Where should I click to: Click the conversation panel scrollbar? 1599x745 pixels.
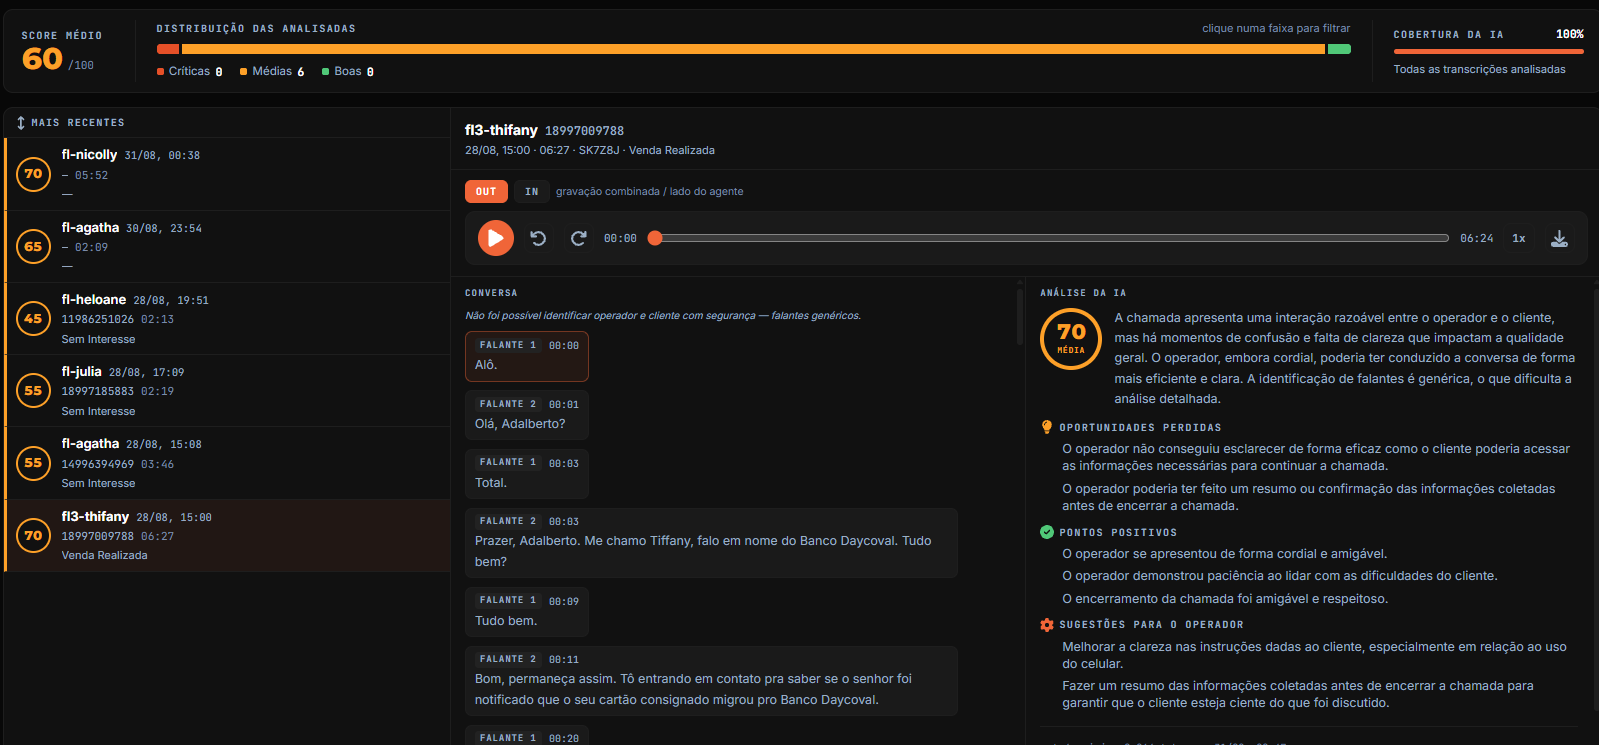[x=1019, y=317]
